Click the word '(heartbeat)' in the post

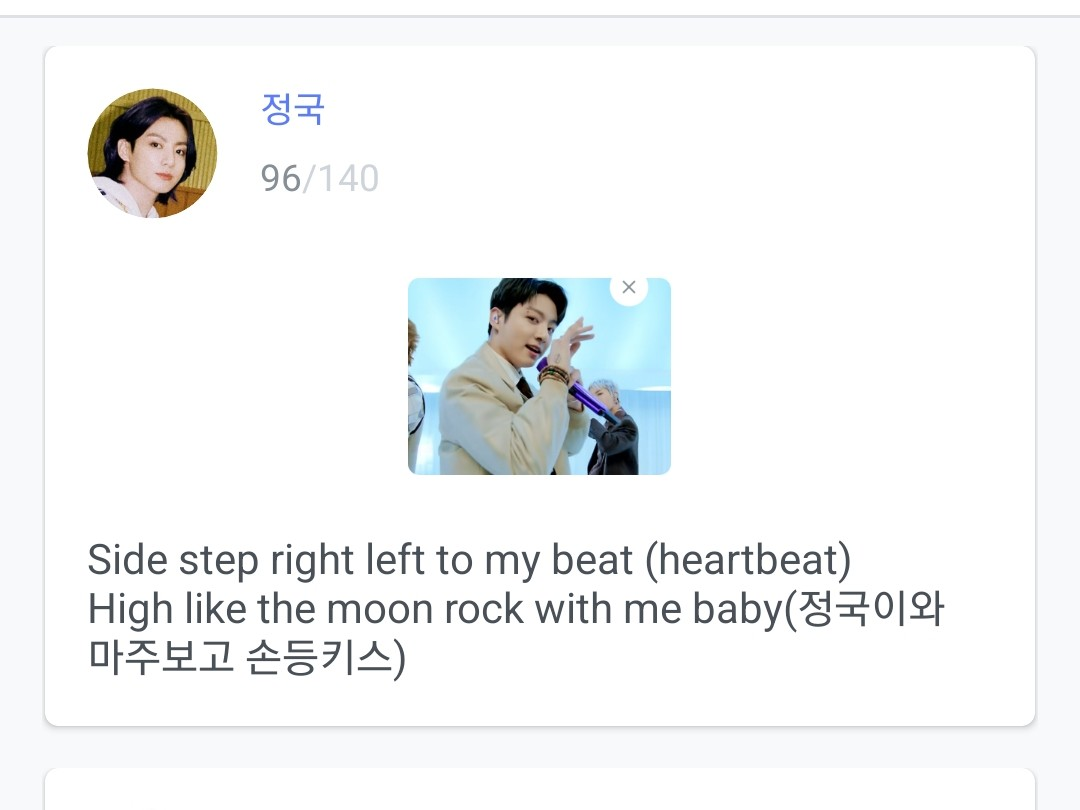tap(747, 561)
